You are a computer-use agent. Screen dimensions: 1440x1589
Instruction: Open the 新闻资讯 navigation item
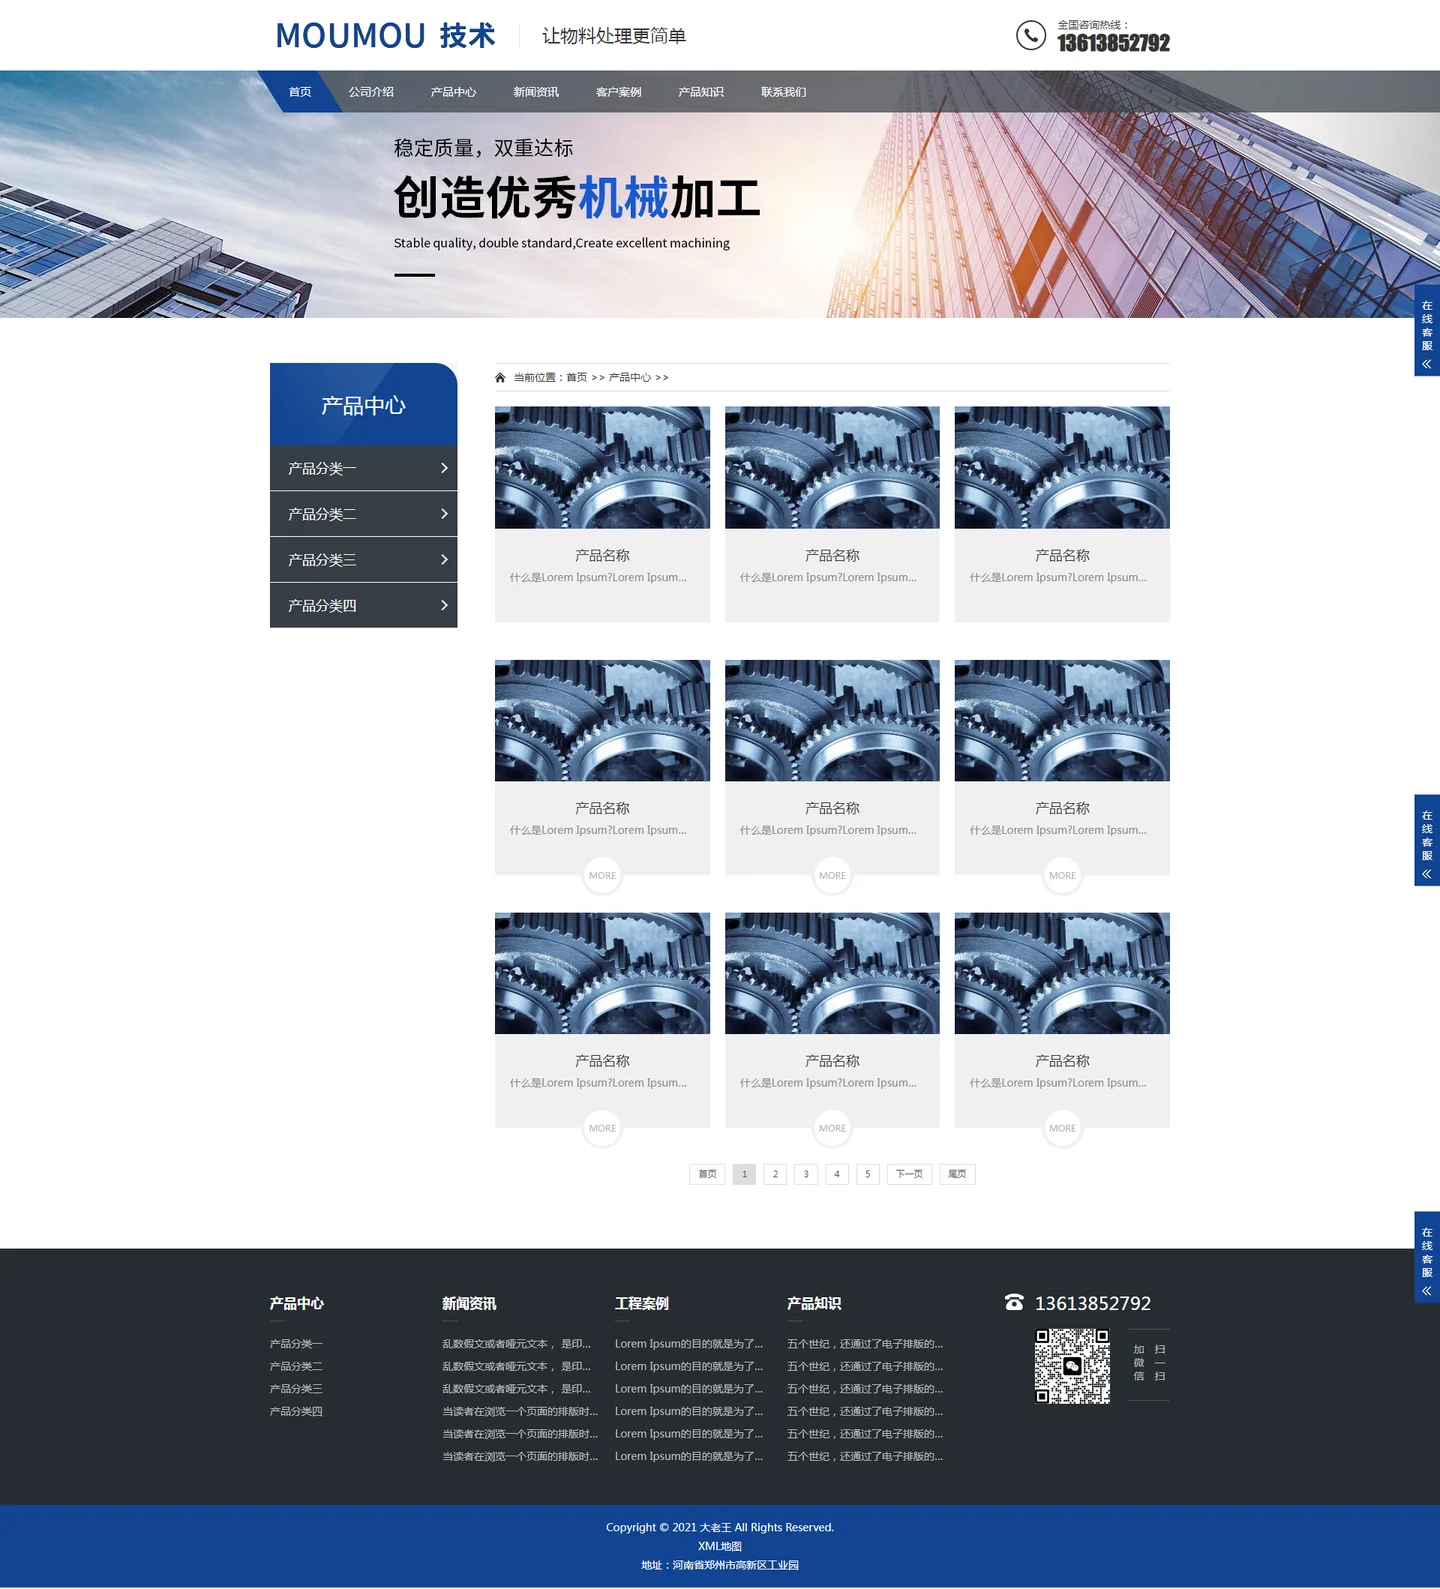[x=536, y=92]
